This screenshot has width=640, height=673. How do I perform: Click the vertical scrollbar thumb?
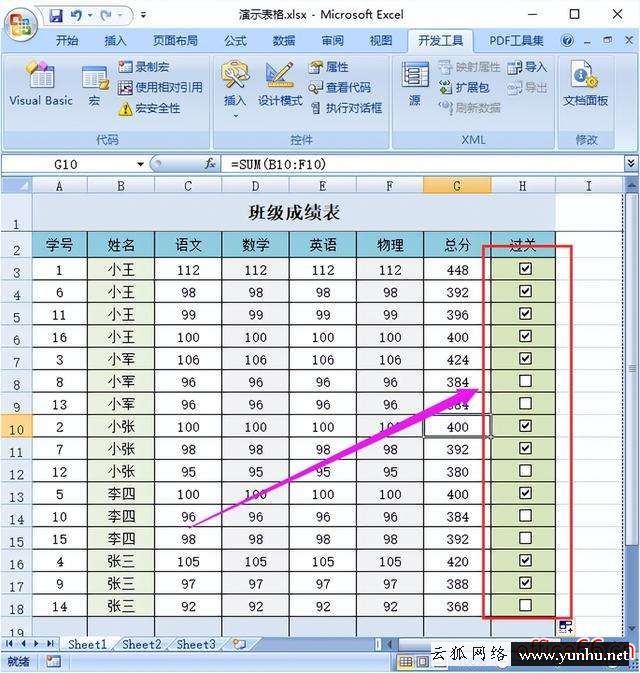[631, 369]
